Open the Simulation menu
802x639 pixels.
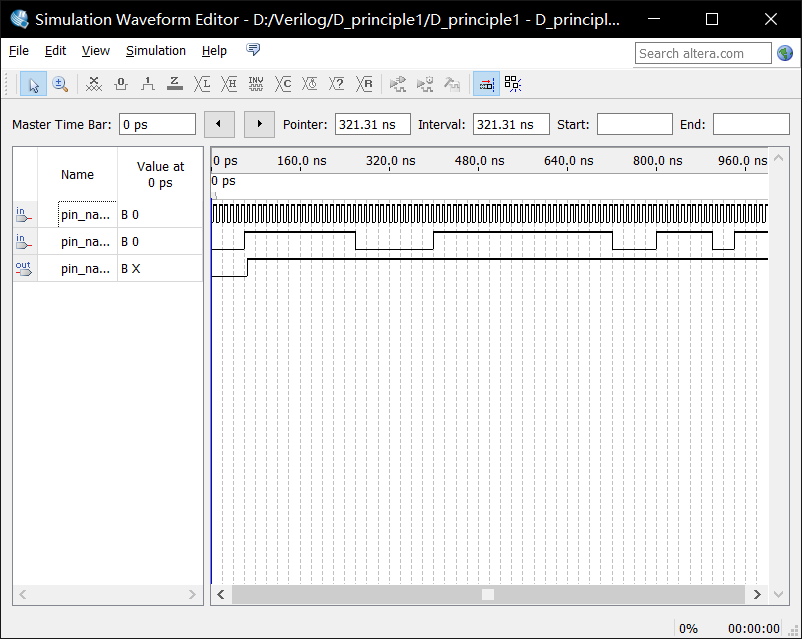tap(155, 51)
